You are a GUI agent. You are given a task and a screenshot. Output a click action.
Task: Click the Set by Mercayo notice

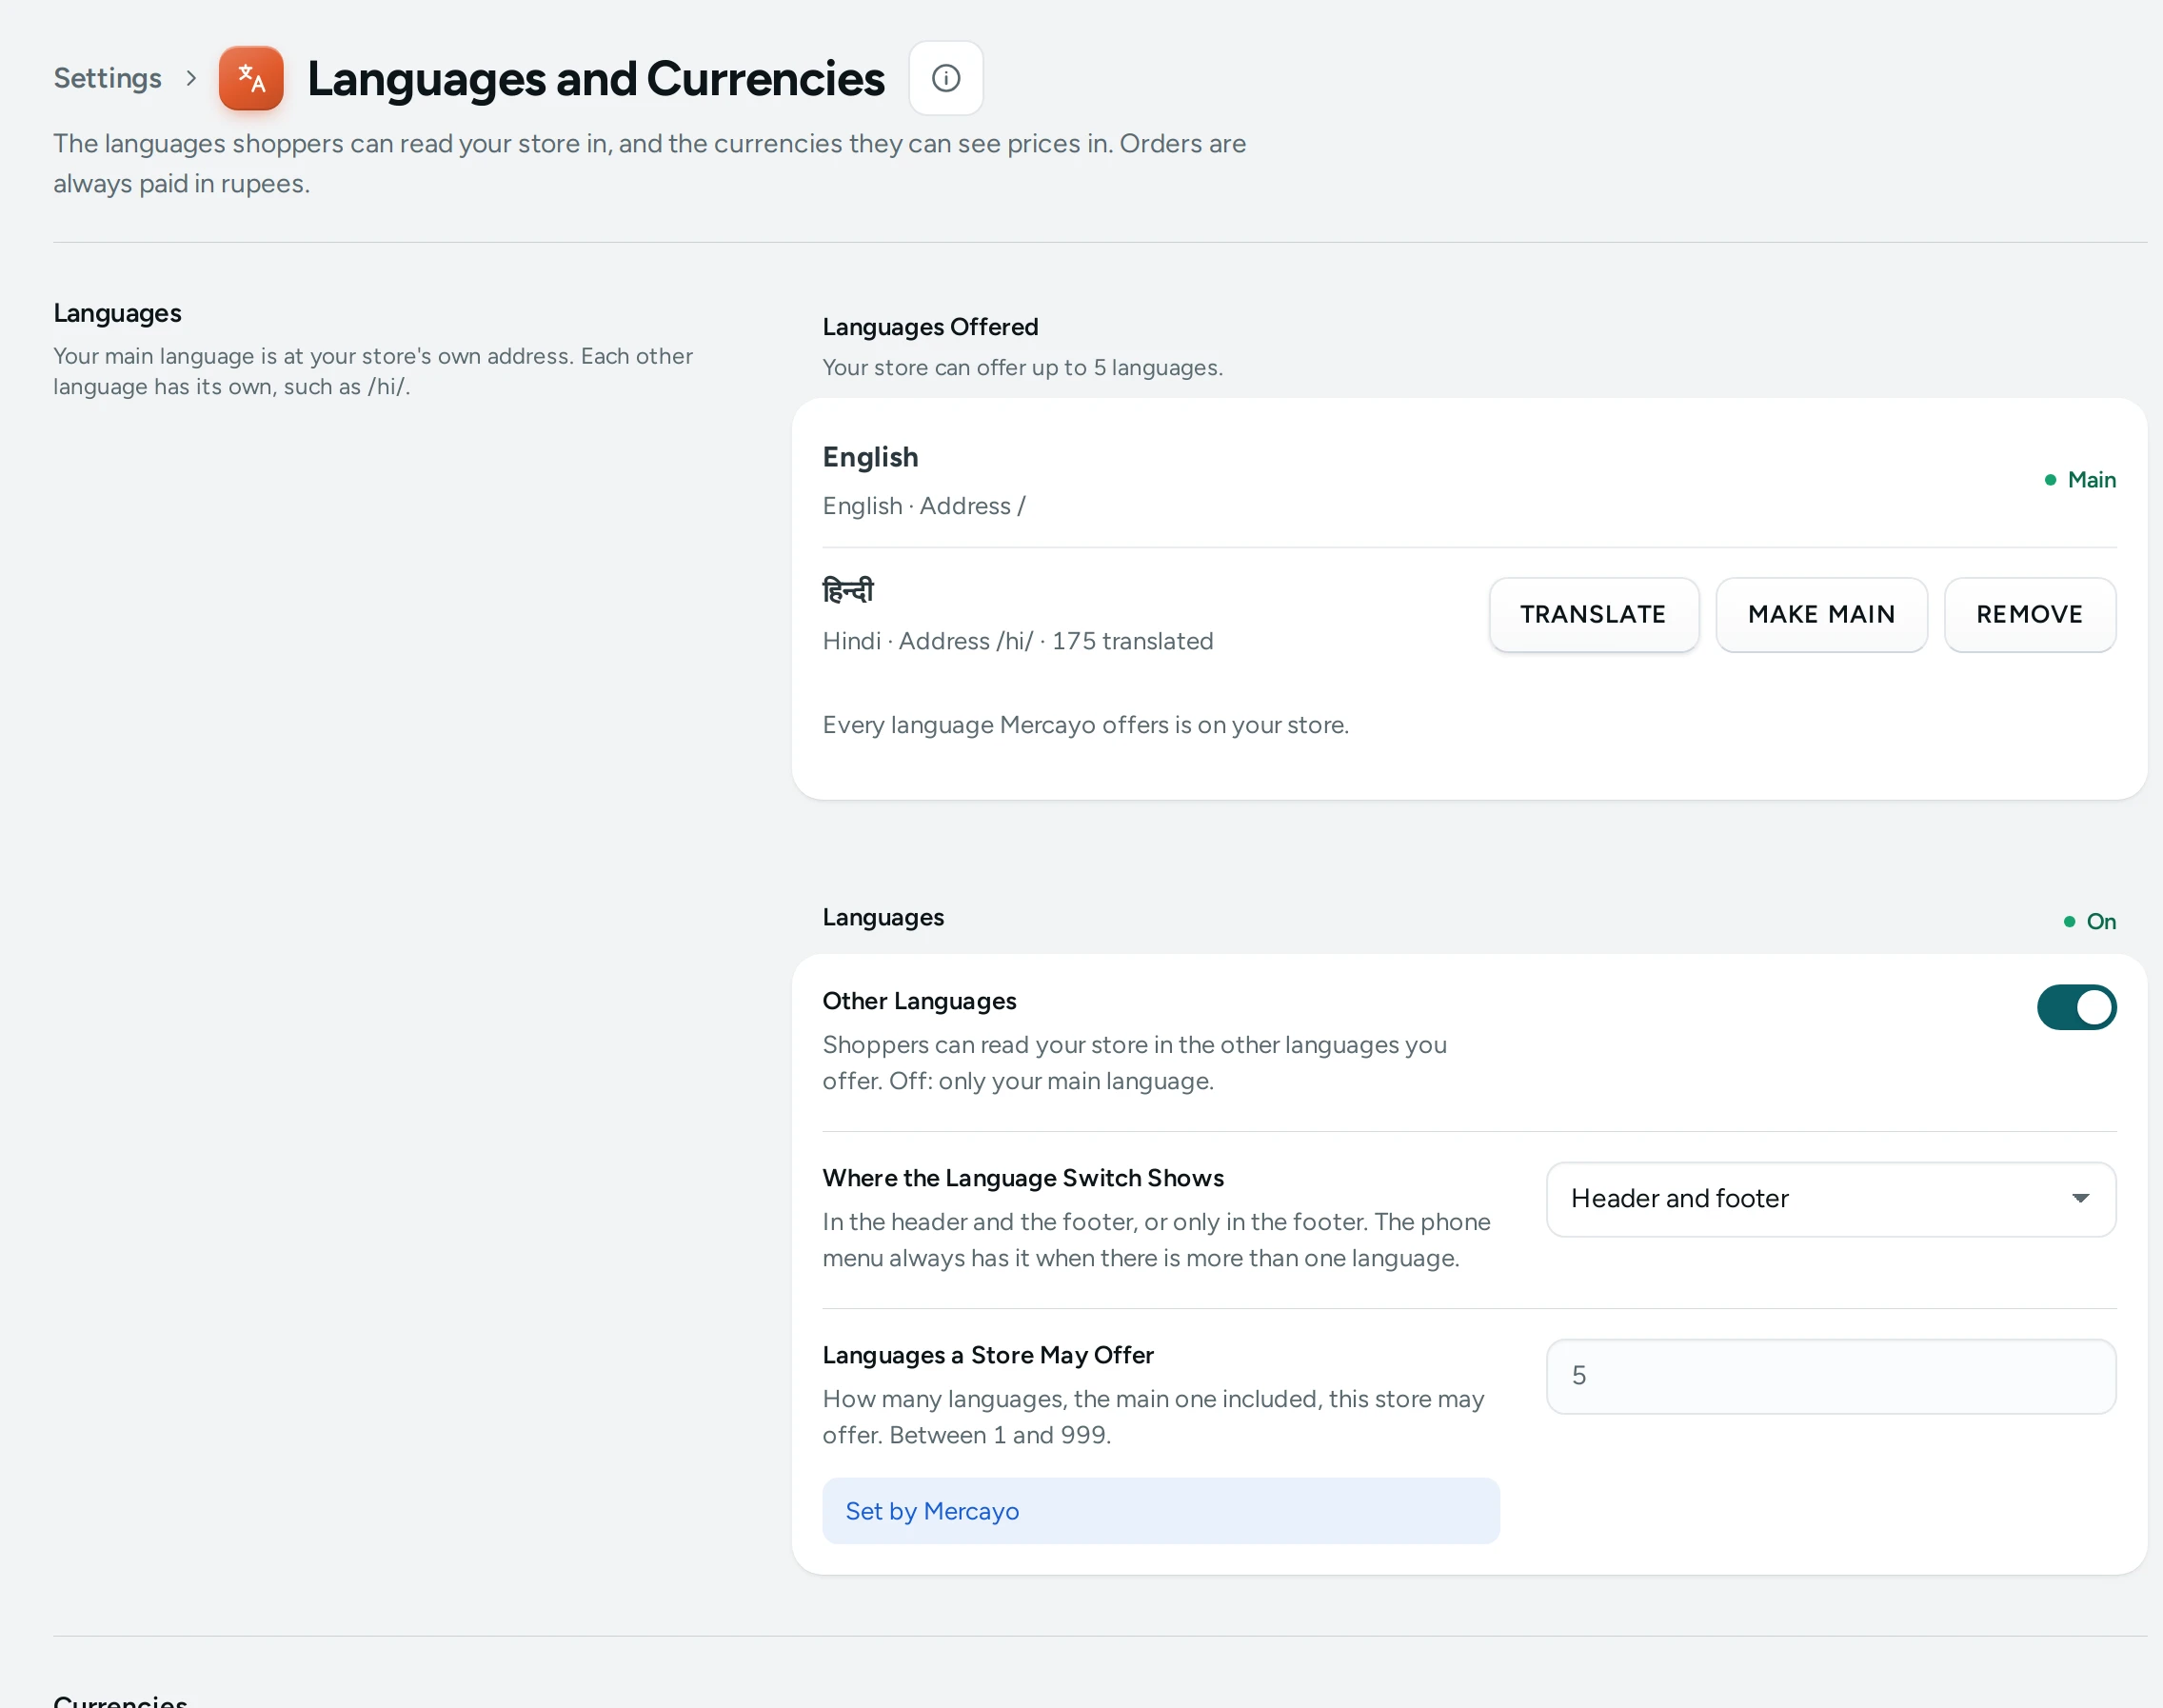pos(1160,1511)
